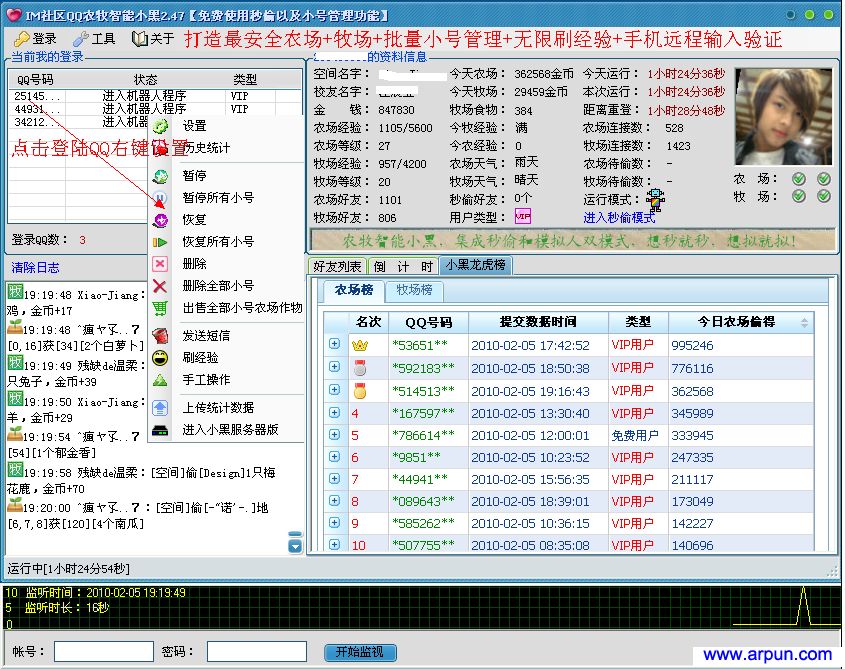Click the upload icon beside 上传统计数据
This screenshot has height=669, width=845.
coord(160,408)
